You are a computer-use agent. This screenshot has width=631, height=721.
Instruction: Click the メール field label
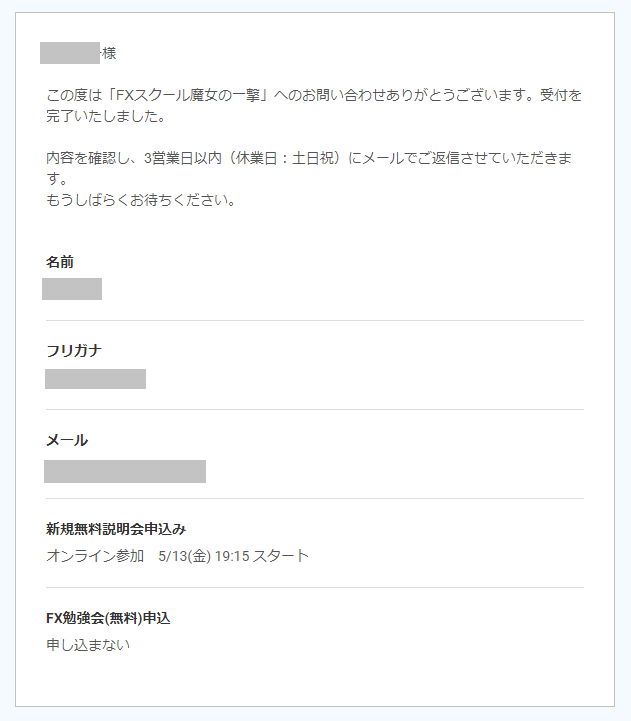[x=67, y=440]
